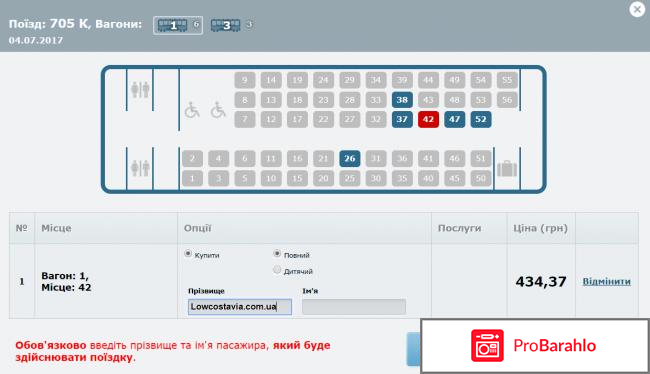The width and height of the screenshot is (650, 374).
Task: Select wagon 1 tab in header
Action: [178, 25]
